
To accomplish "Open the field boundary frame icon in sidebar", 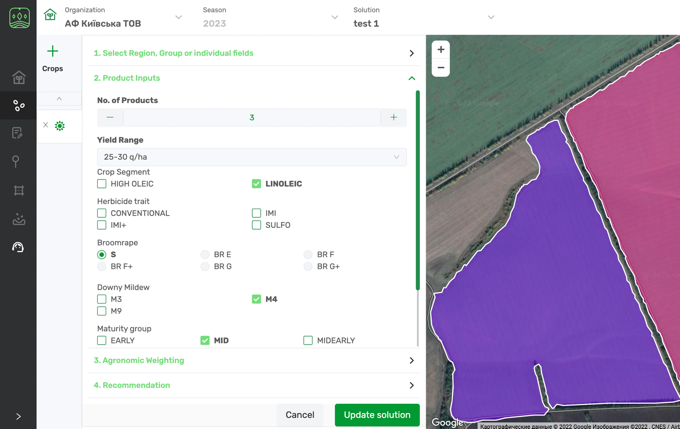I will [18, 190].
